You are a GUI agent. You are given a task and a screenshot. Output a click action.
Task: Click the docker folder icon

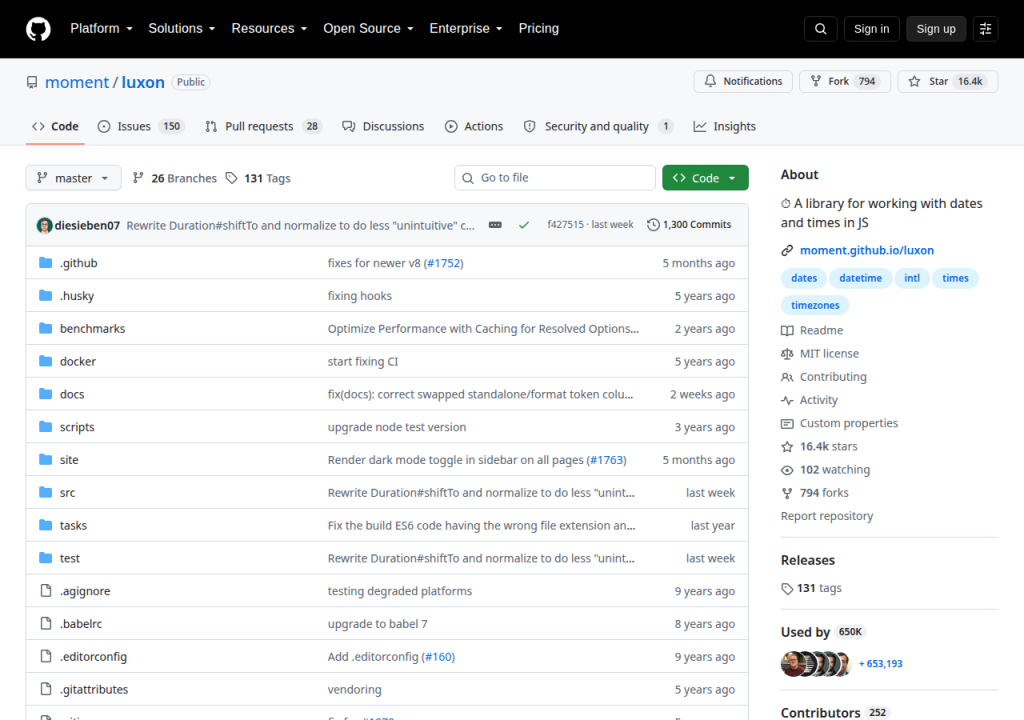(45, 361)
